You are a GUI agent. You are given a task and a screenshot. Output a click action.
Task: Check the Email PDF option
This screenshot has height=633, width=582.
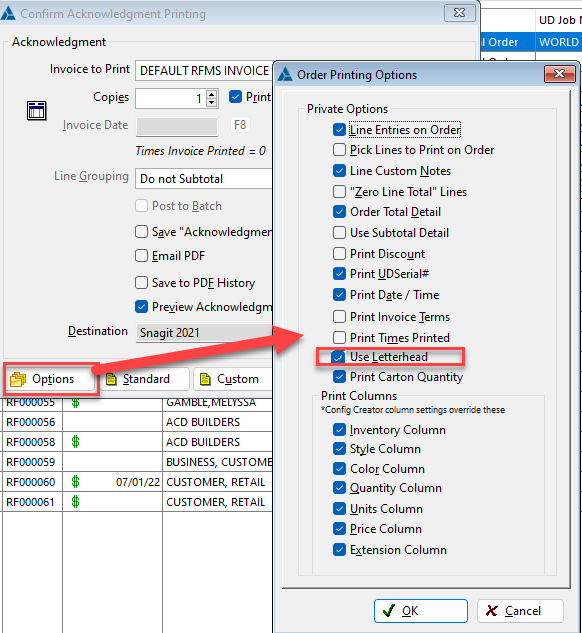[x=141, y=256]
